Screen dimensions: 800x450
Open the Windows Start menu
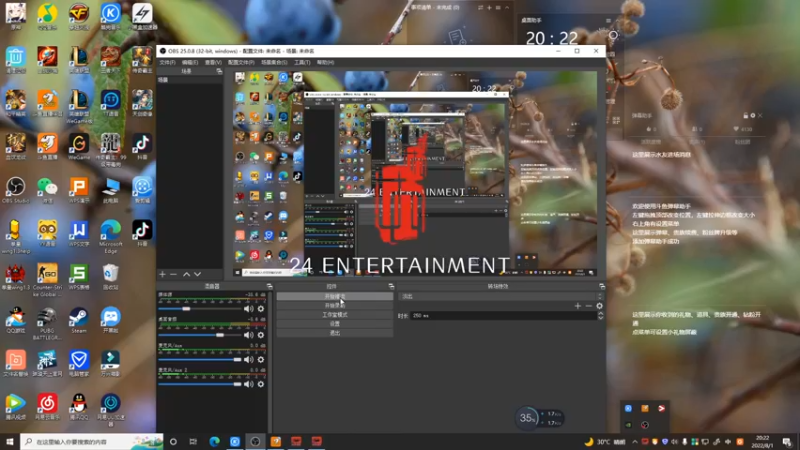pos(10,442)
